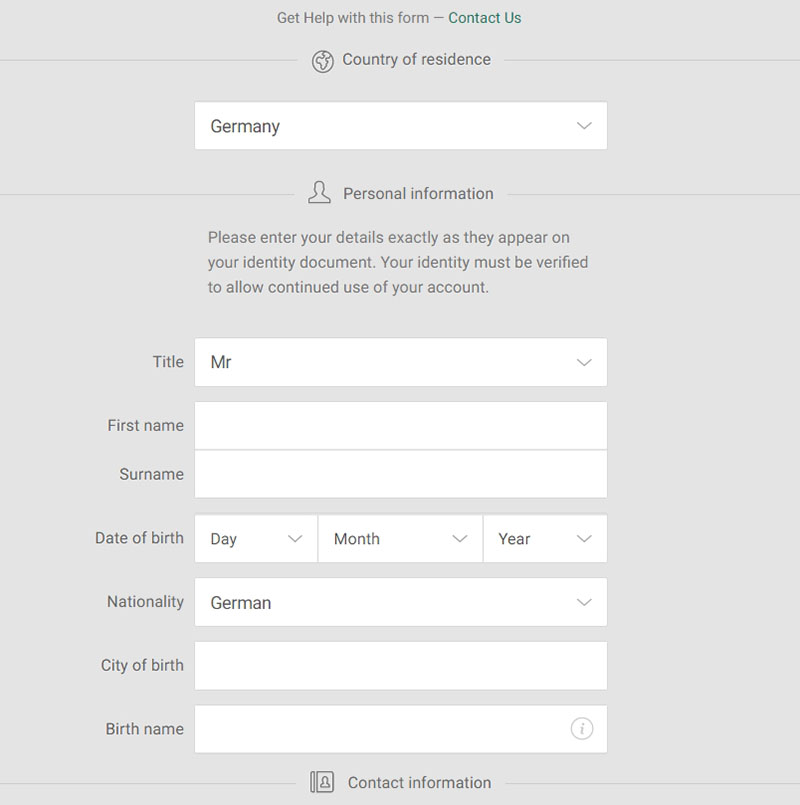Focus the First name text field

coord(401,426)
